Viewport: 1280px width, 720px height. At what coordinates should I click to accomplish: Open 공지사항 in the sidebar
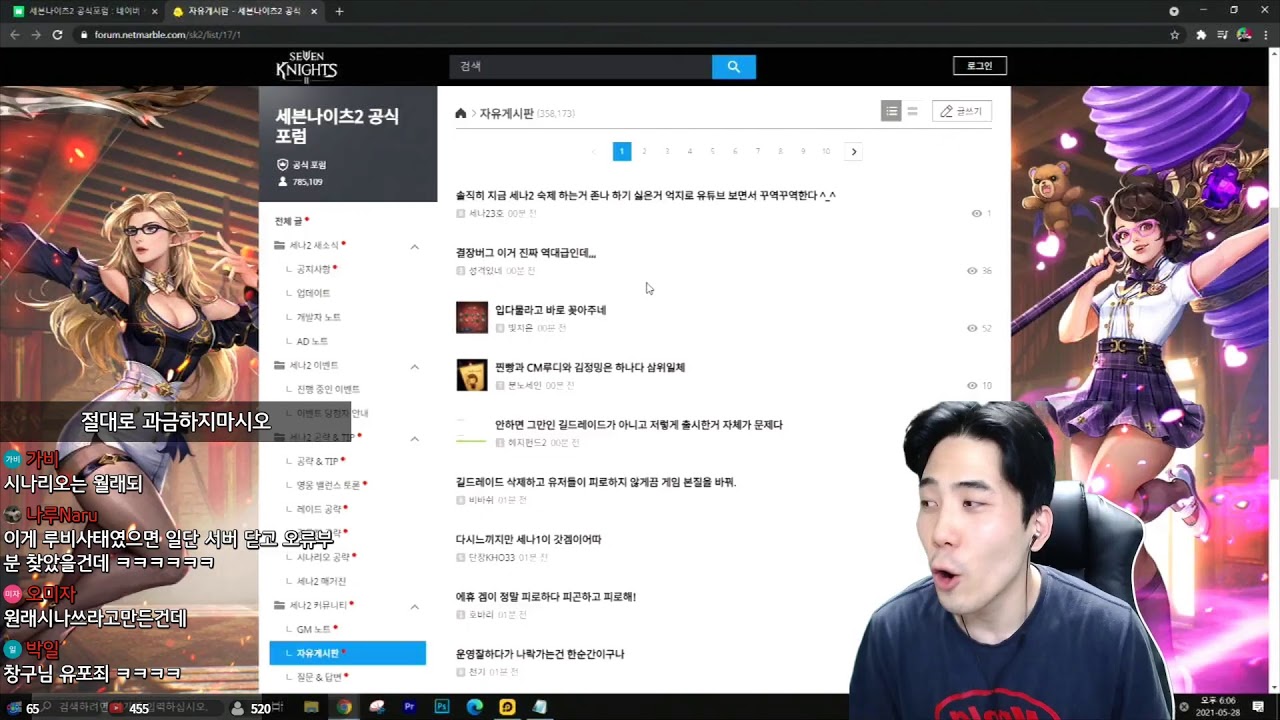[x=313, y=269]
